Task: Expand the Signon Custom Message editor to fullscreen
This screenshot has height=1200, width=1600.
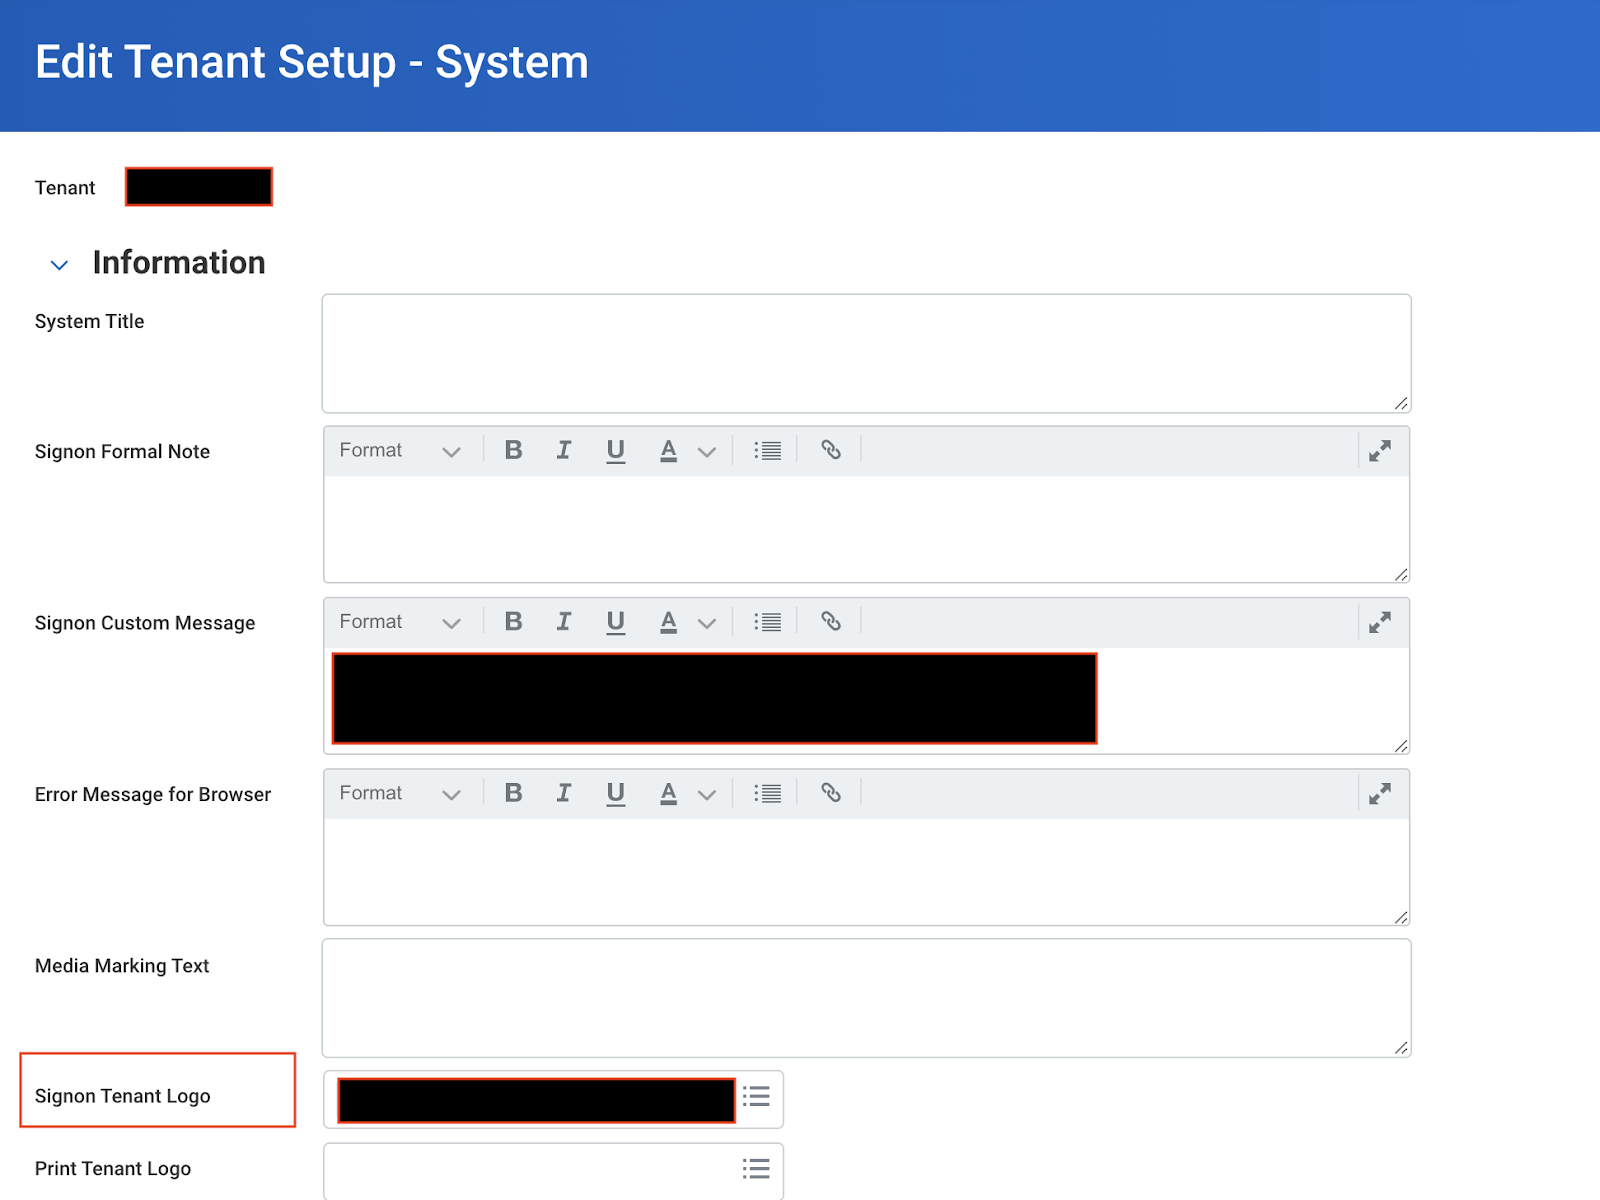Action: click(x=1380, y=621)
